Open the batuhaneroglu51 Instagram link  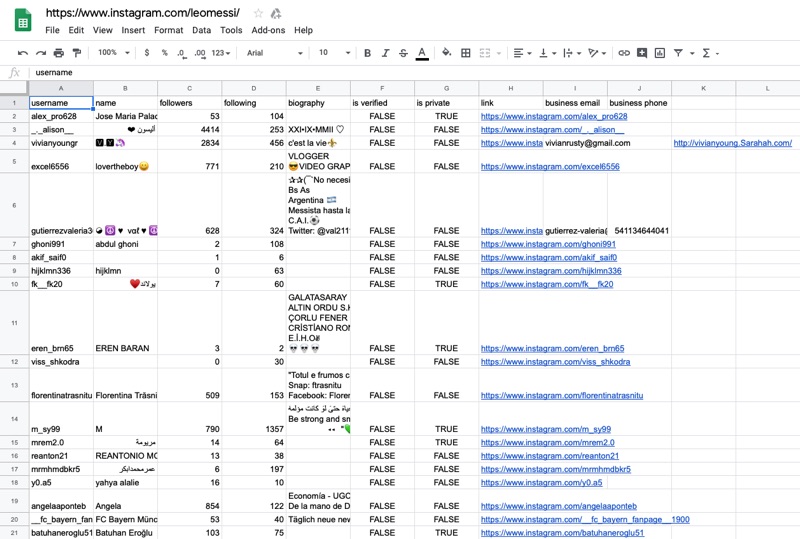pos(562,533)
